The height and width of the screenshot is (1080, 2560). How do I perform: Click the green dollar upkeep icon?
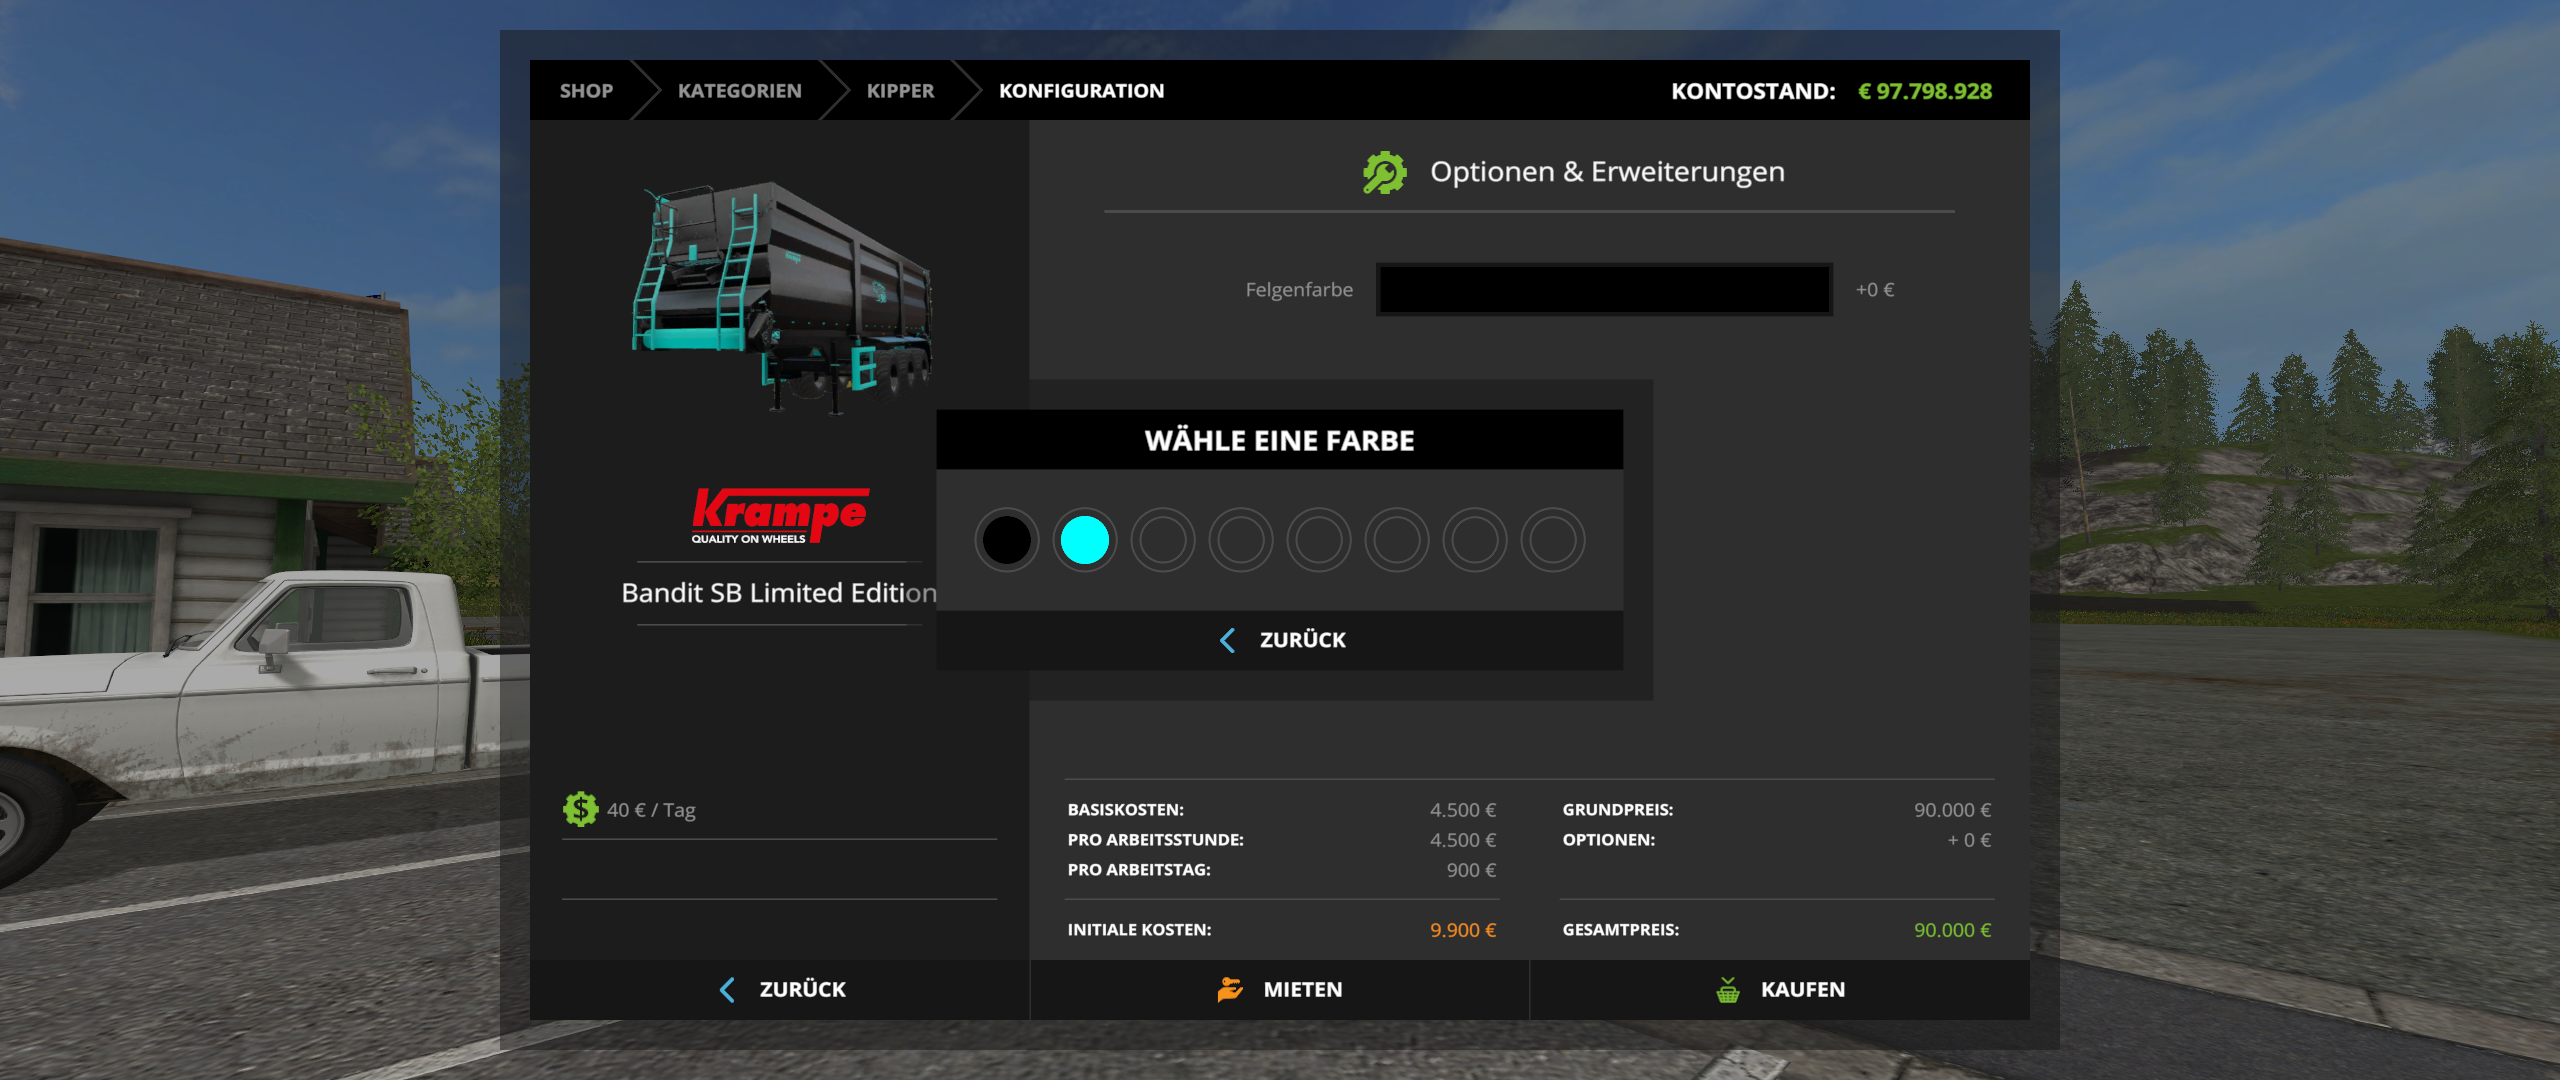(x=580, y=809)
